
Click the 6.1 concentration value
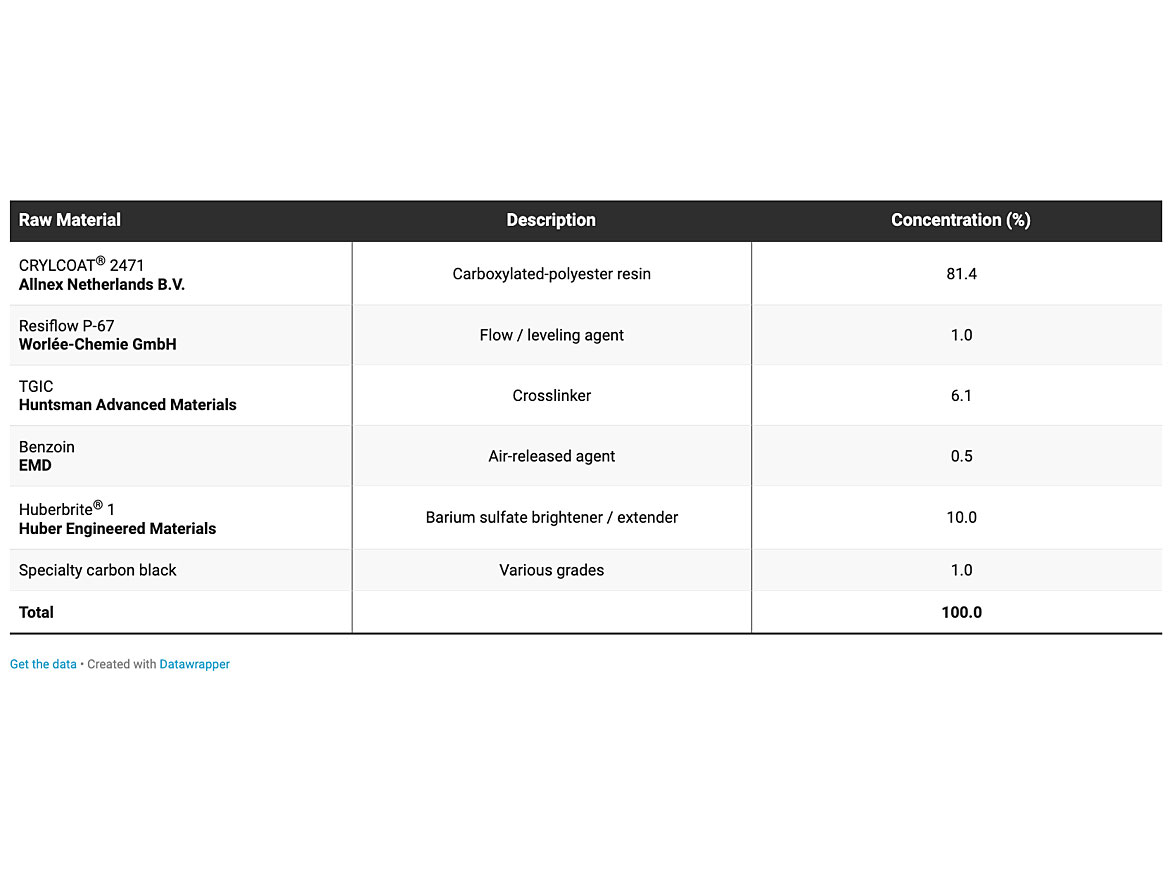tap(961, 396)
